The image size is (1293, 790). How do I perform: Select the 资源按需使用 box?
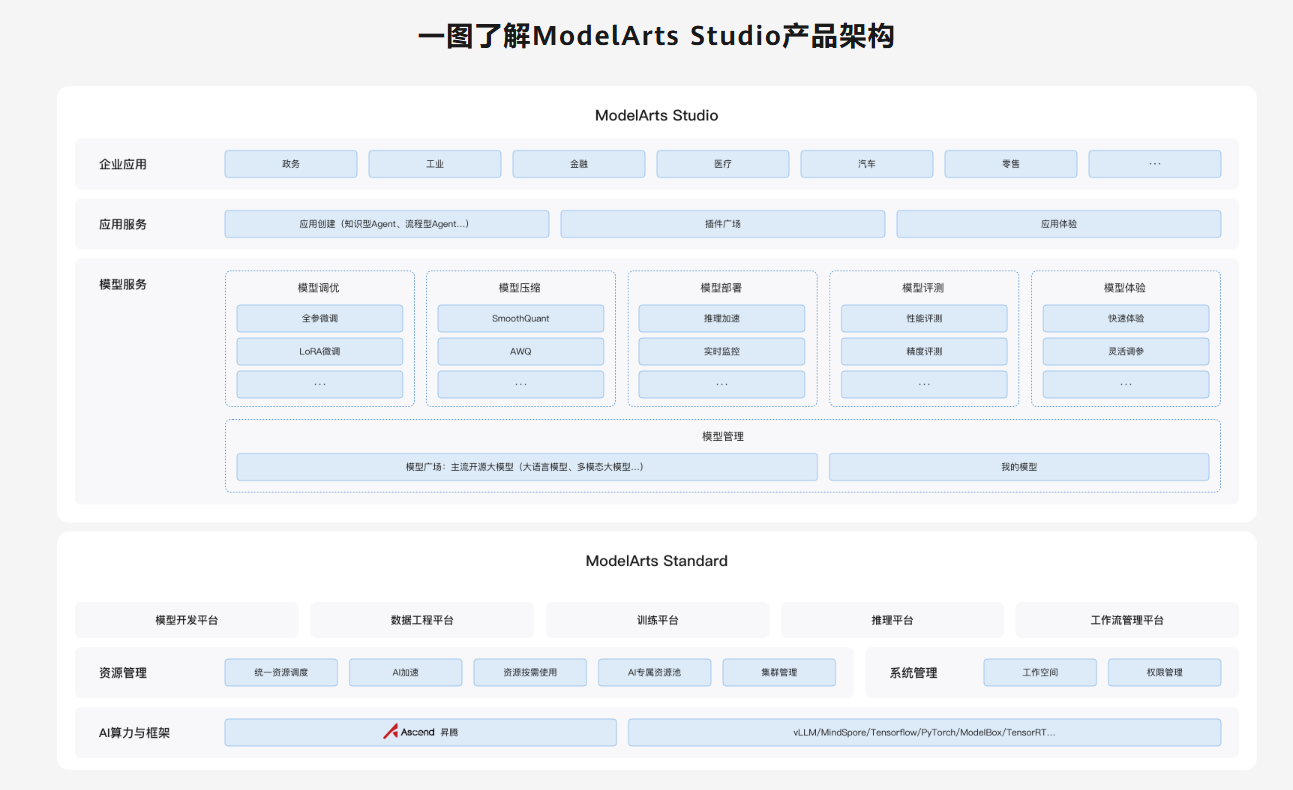pos(530,672)
